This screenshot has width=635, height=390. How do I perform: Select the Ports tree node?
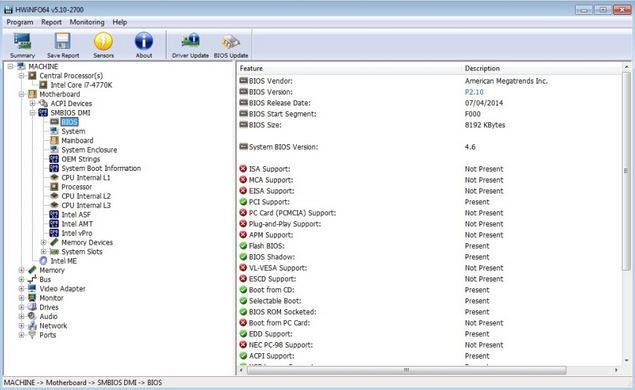click(47, 335)
